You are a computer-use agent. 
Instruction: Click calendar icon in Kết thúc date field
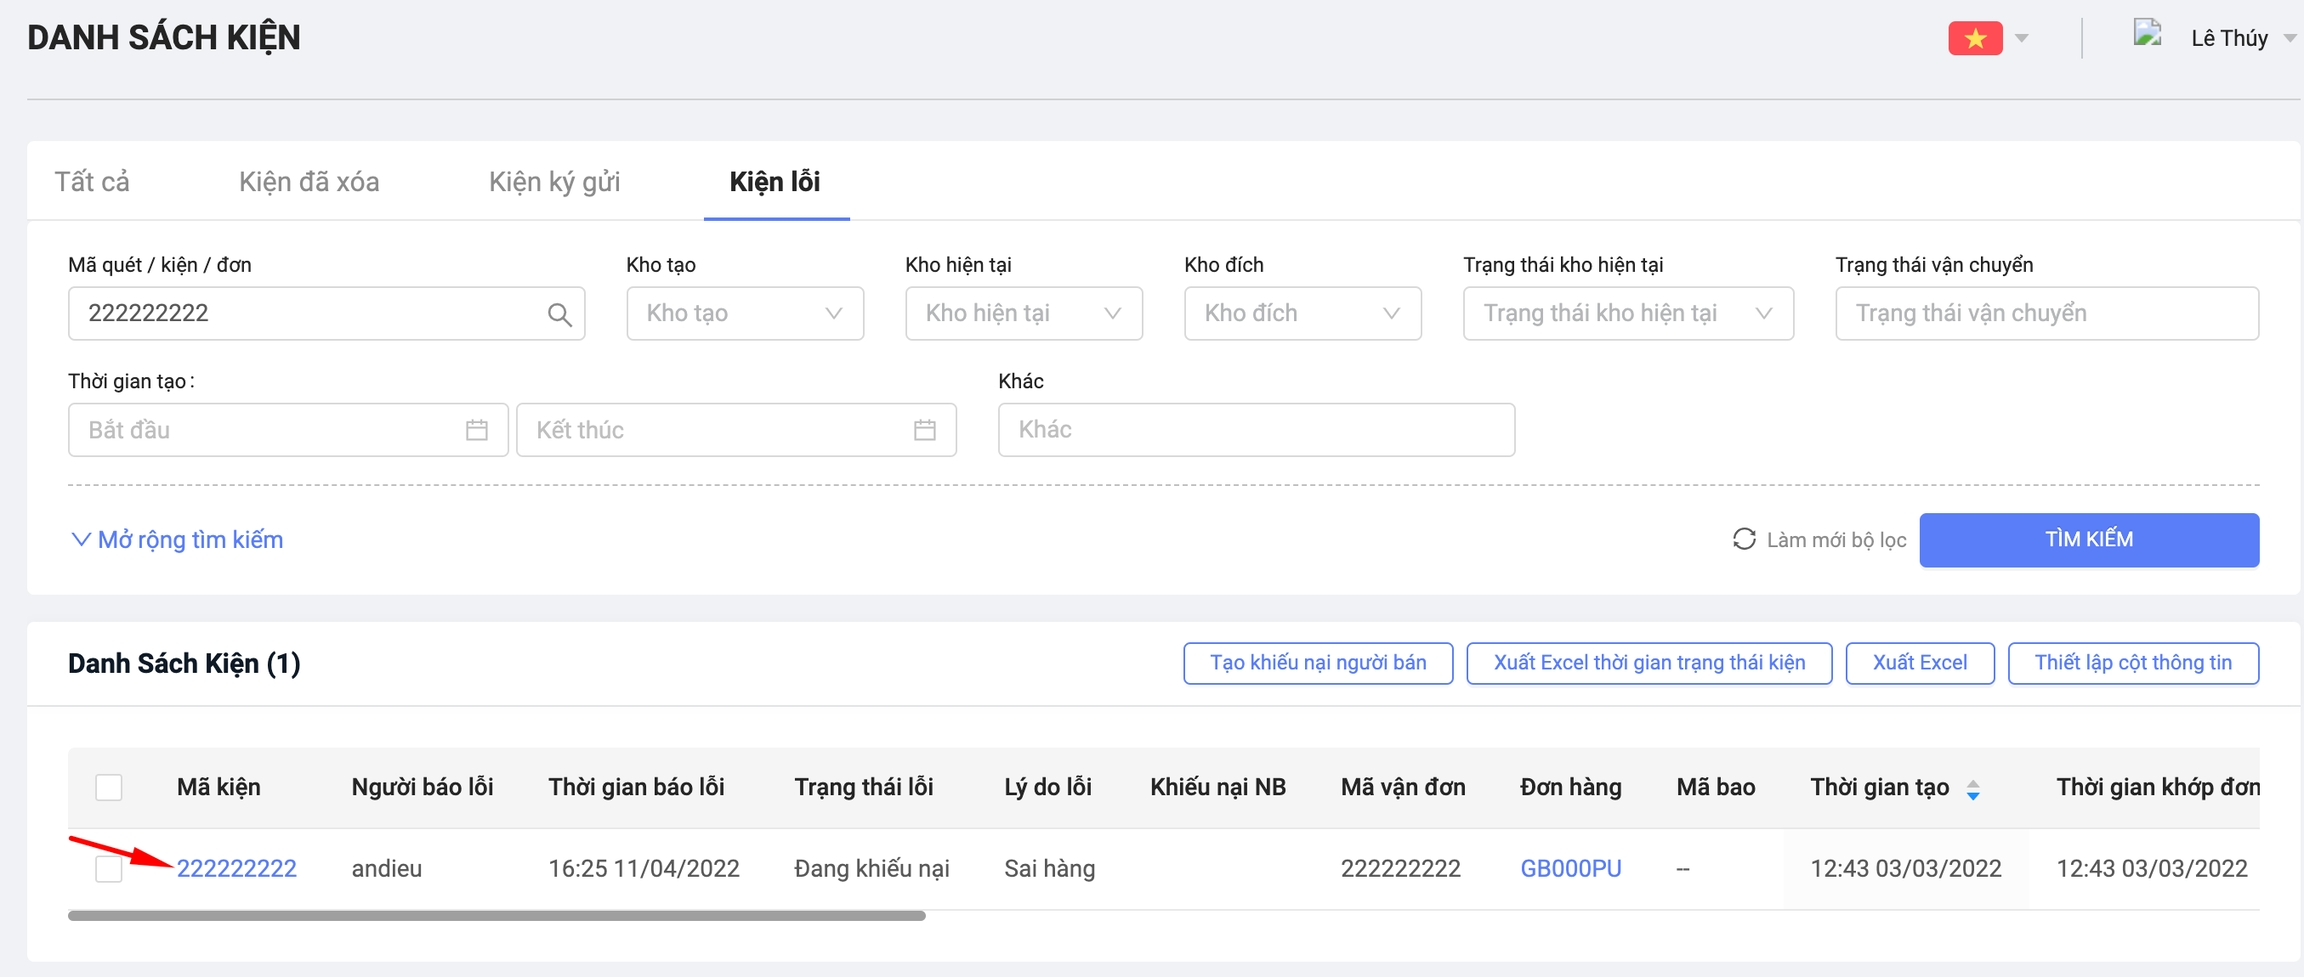[925, 430]
